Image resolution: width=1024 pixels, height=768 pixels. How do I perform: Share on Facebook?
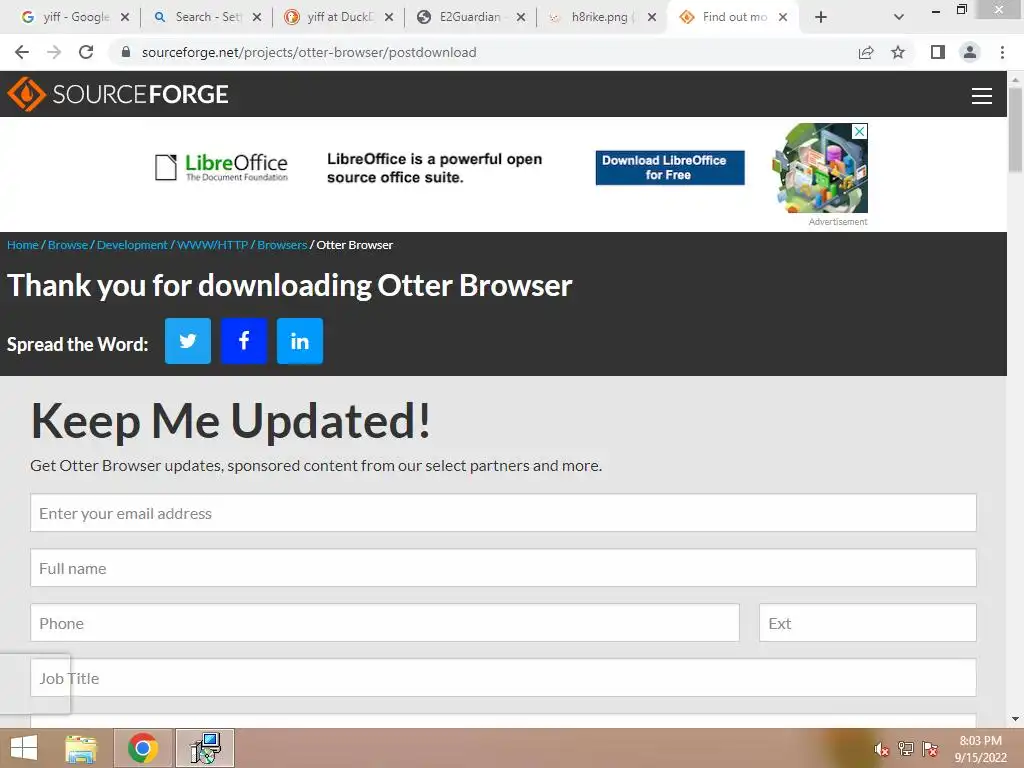(x=244, y=341)
